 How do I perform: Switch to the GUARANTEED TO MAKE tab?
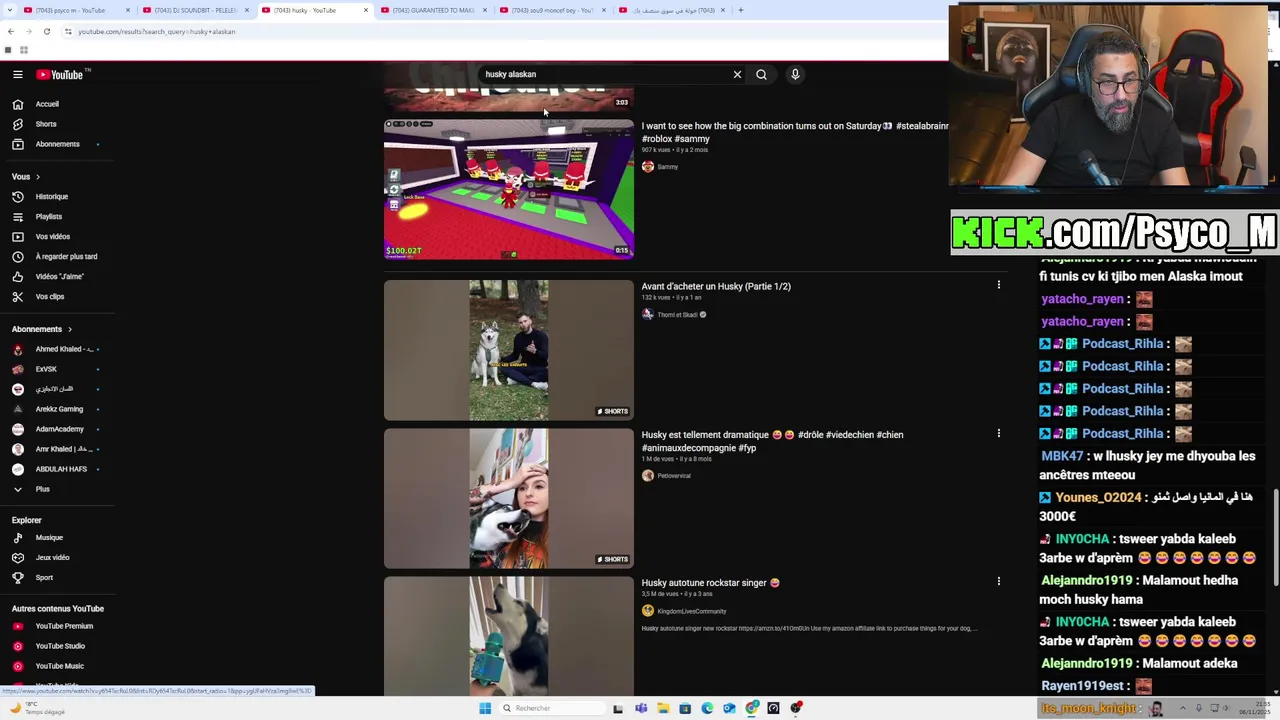click(432, 10)
